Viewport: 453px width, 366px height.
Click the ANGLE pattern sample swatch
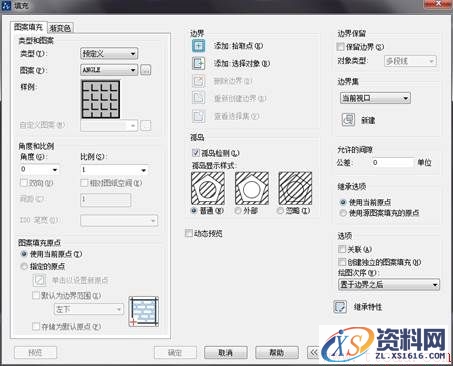pos(101,99)
